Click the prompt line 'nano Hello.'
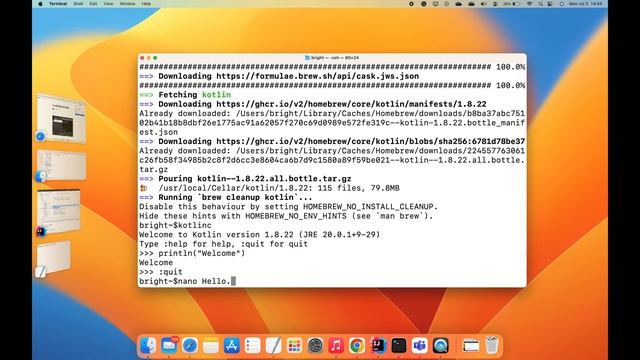Image resolution: width=640 pixels, height=360 pixels. (x=187, y=281)
